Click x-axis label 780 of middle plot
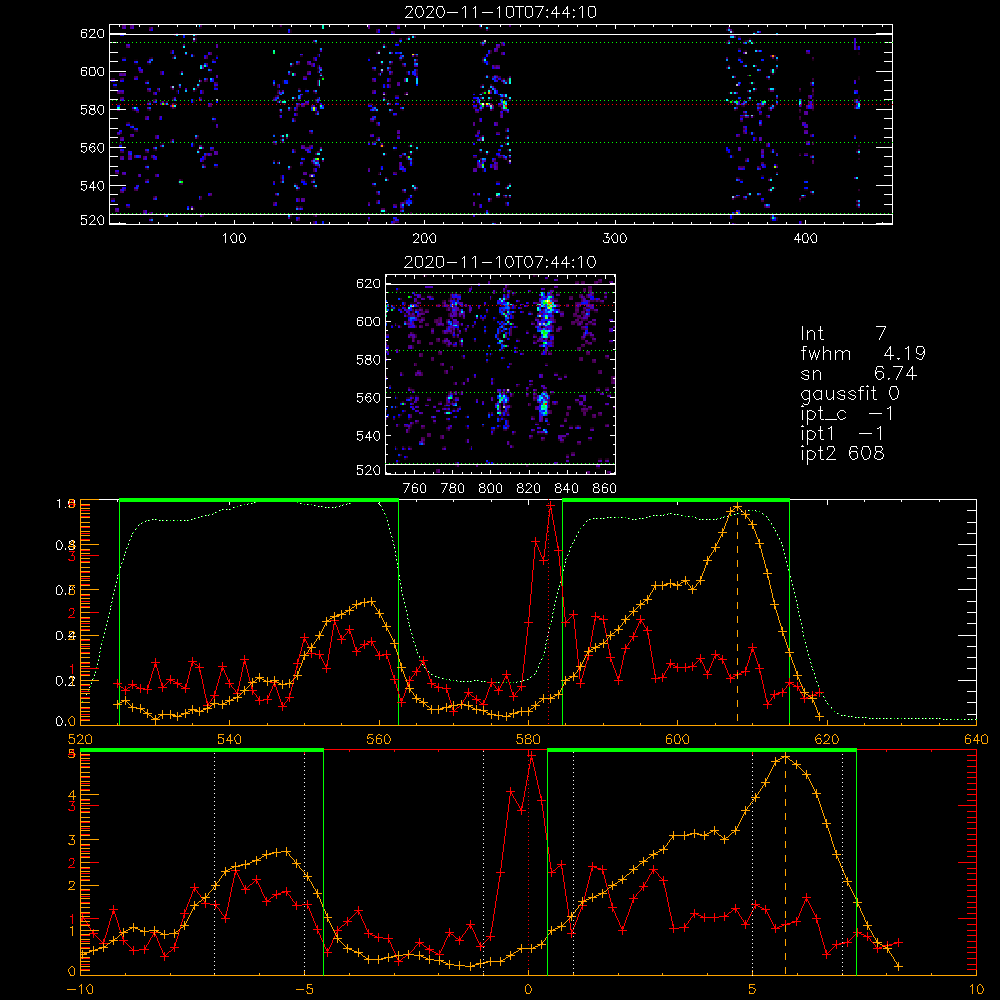 [x=453, y=489]
